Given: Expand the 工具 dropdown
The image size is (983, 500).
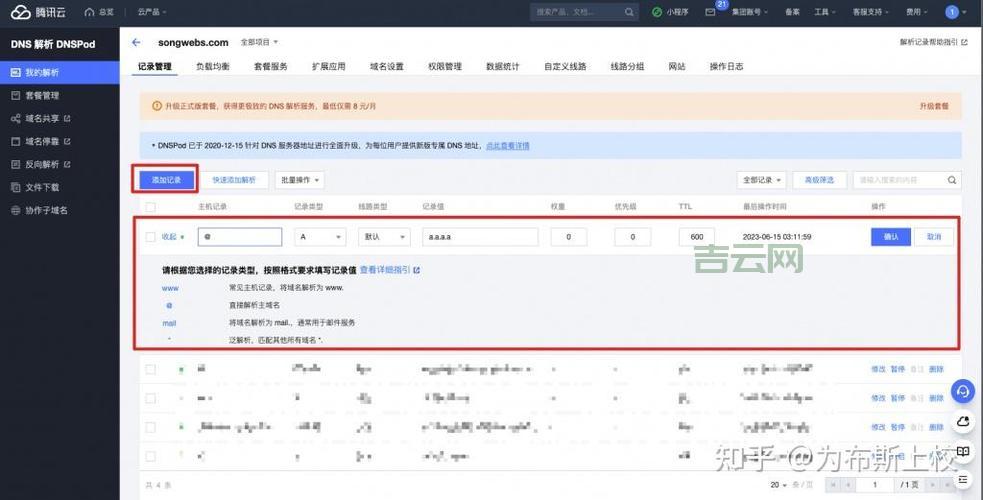Looking at the screenshot, I should click(825, 12).
